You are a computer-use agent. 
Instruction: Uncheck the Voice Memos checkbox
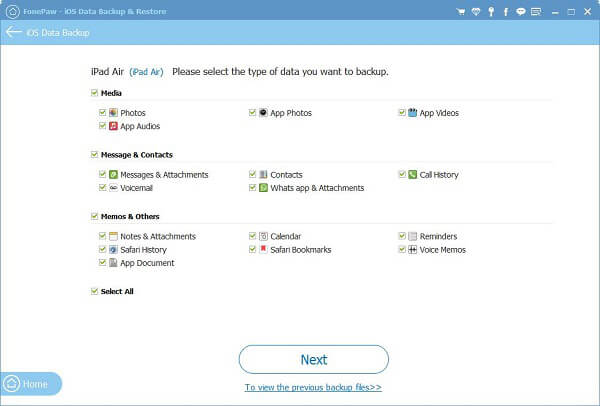coord(402,249)
